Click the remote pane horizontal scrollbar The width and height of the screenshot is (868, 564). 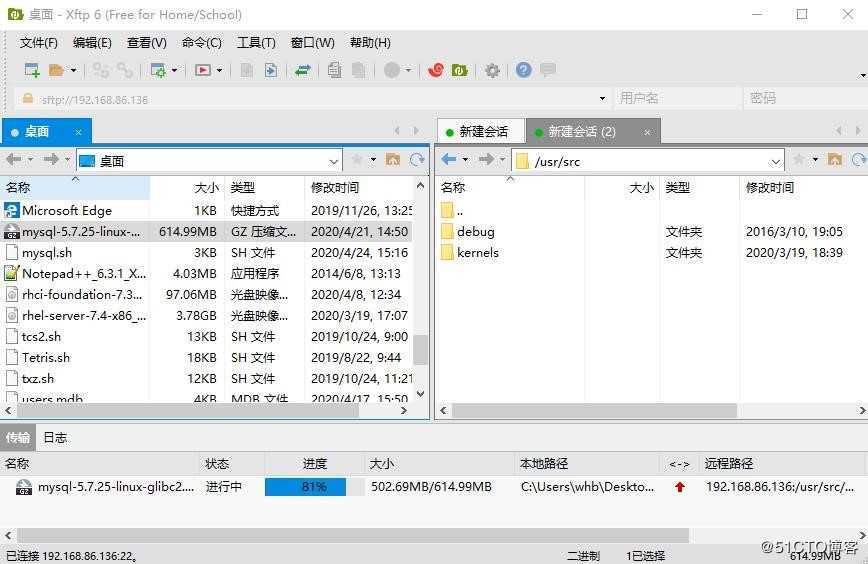point(595,410)
